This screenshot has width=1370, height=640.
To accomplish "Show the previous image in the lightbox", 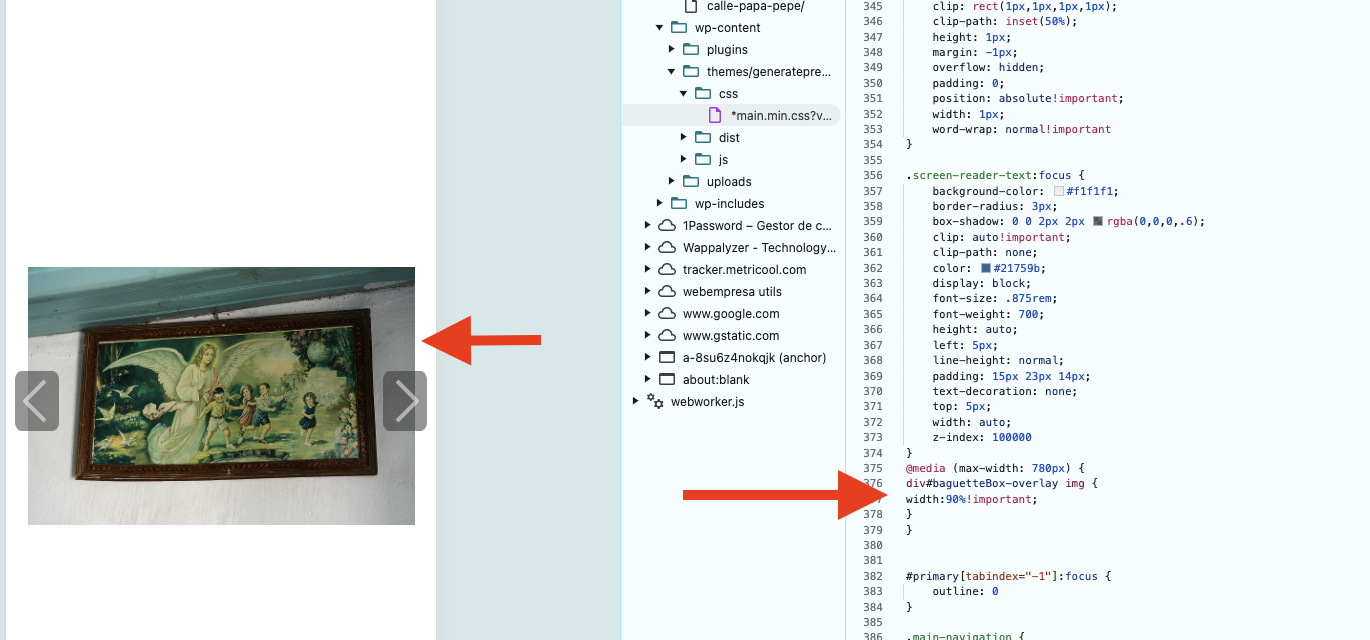I will click(37, 401).
